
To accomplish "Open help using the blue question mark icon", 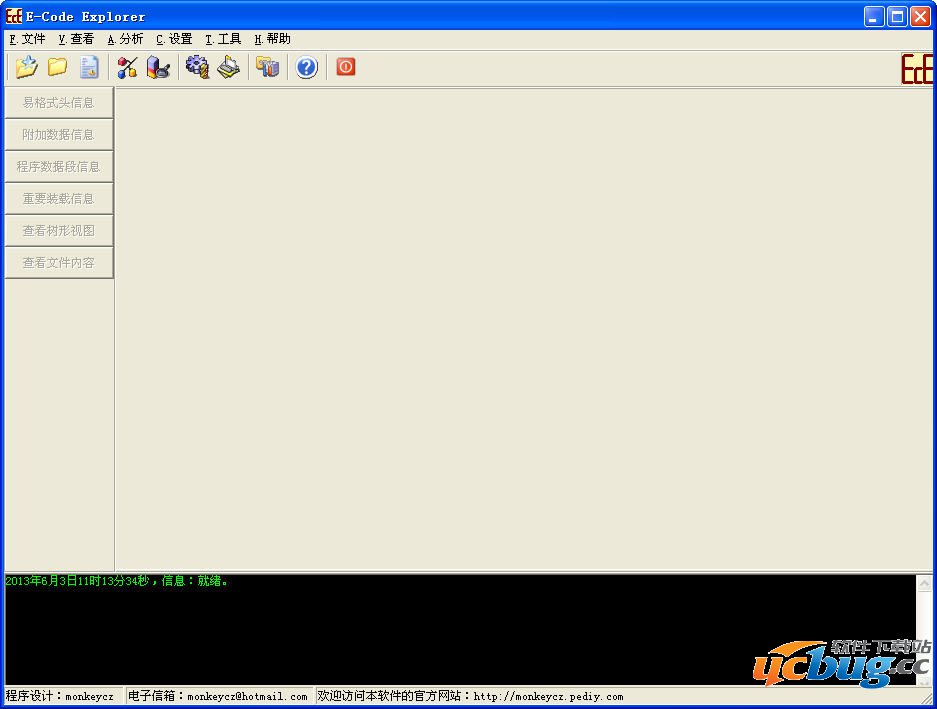I will pyautogui.click(x=306, y=67).
